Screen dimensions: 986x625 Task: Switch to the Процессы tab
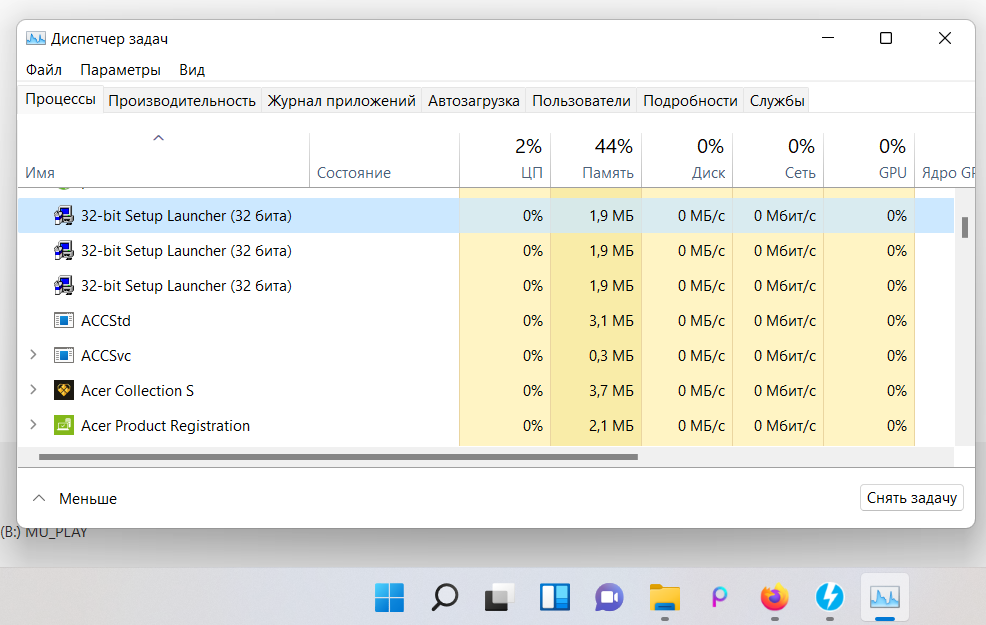[x=60, y=99]
